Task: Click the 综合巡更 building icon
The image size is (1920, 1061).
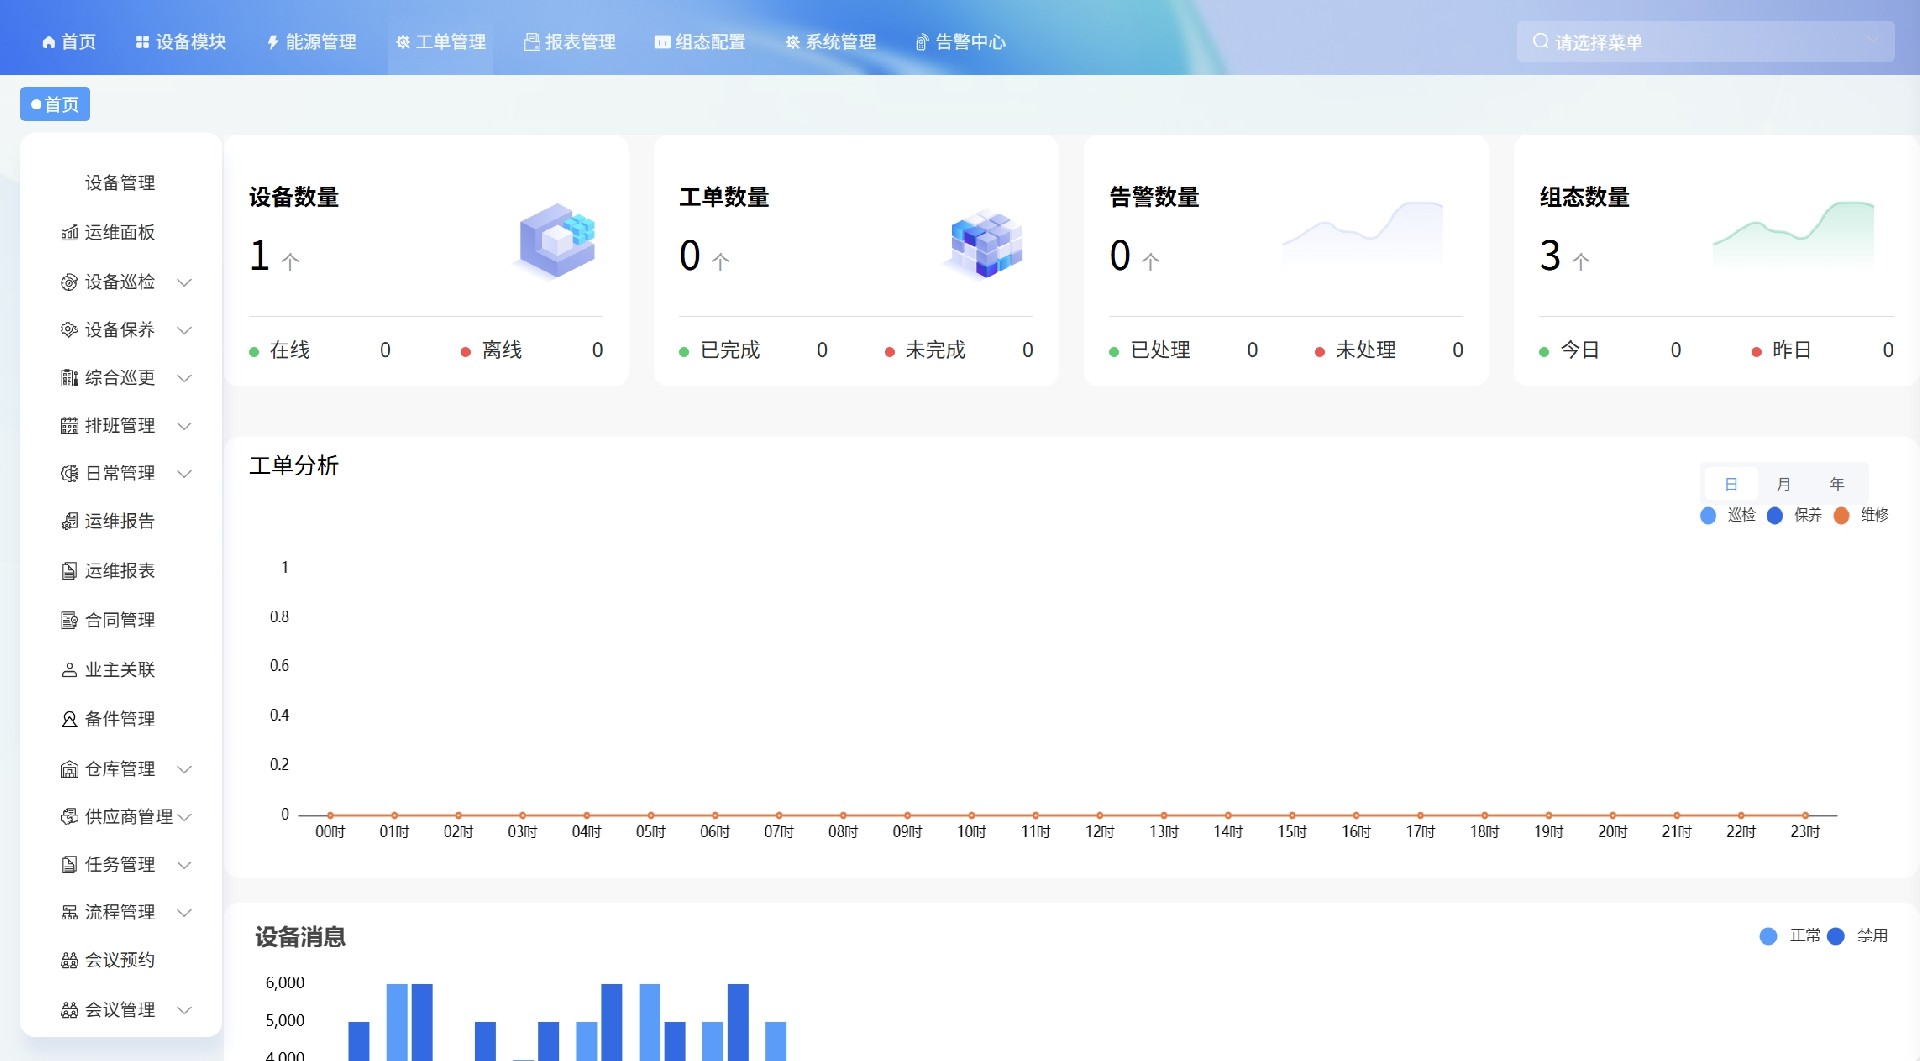Action: coord(69,378)
